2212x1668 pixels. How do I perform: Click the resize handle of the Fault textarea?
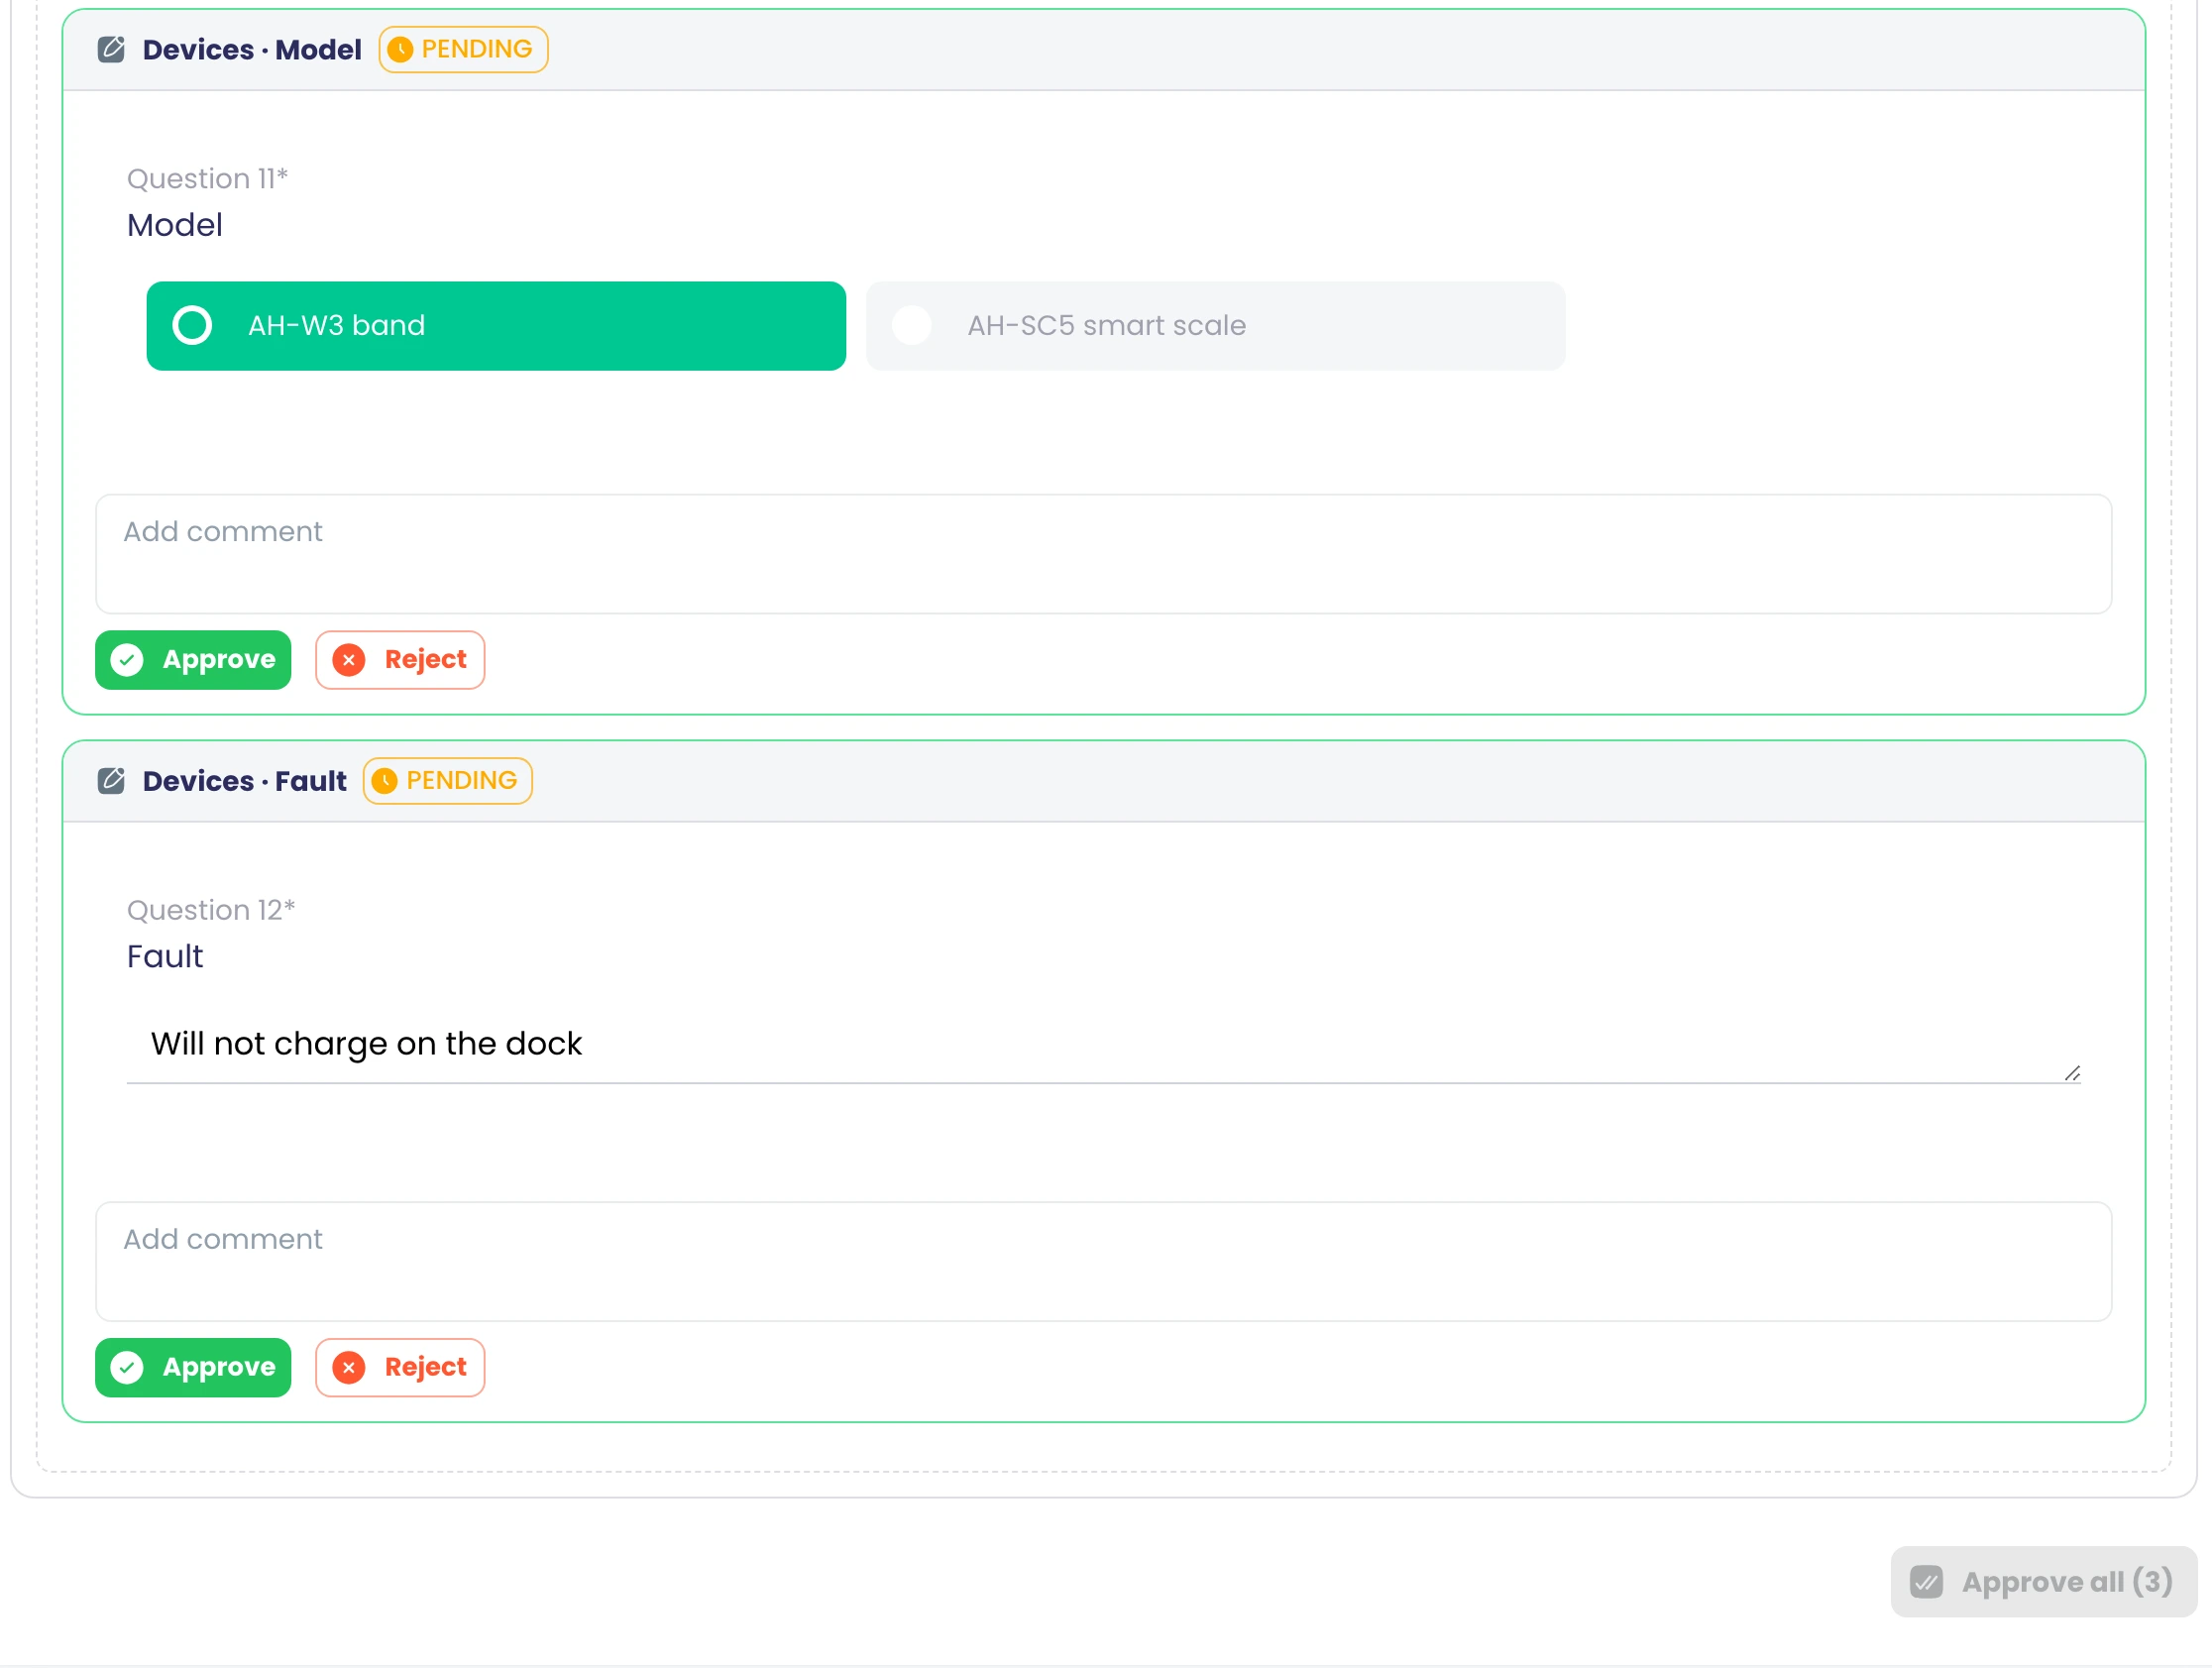(x=2071, y=1074)
